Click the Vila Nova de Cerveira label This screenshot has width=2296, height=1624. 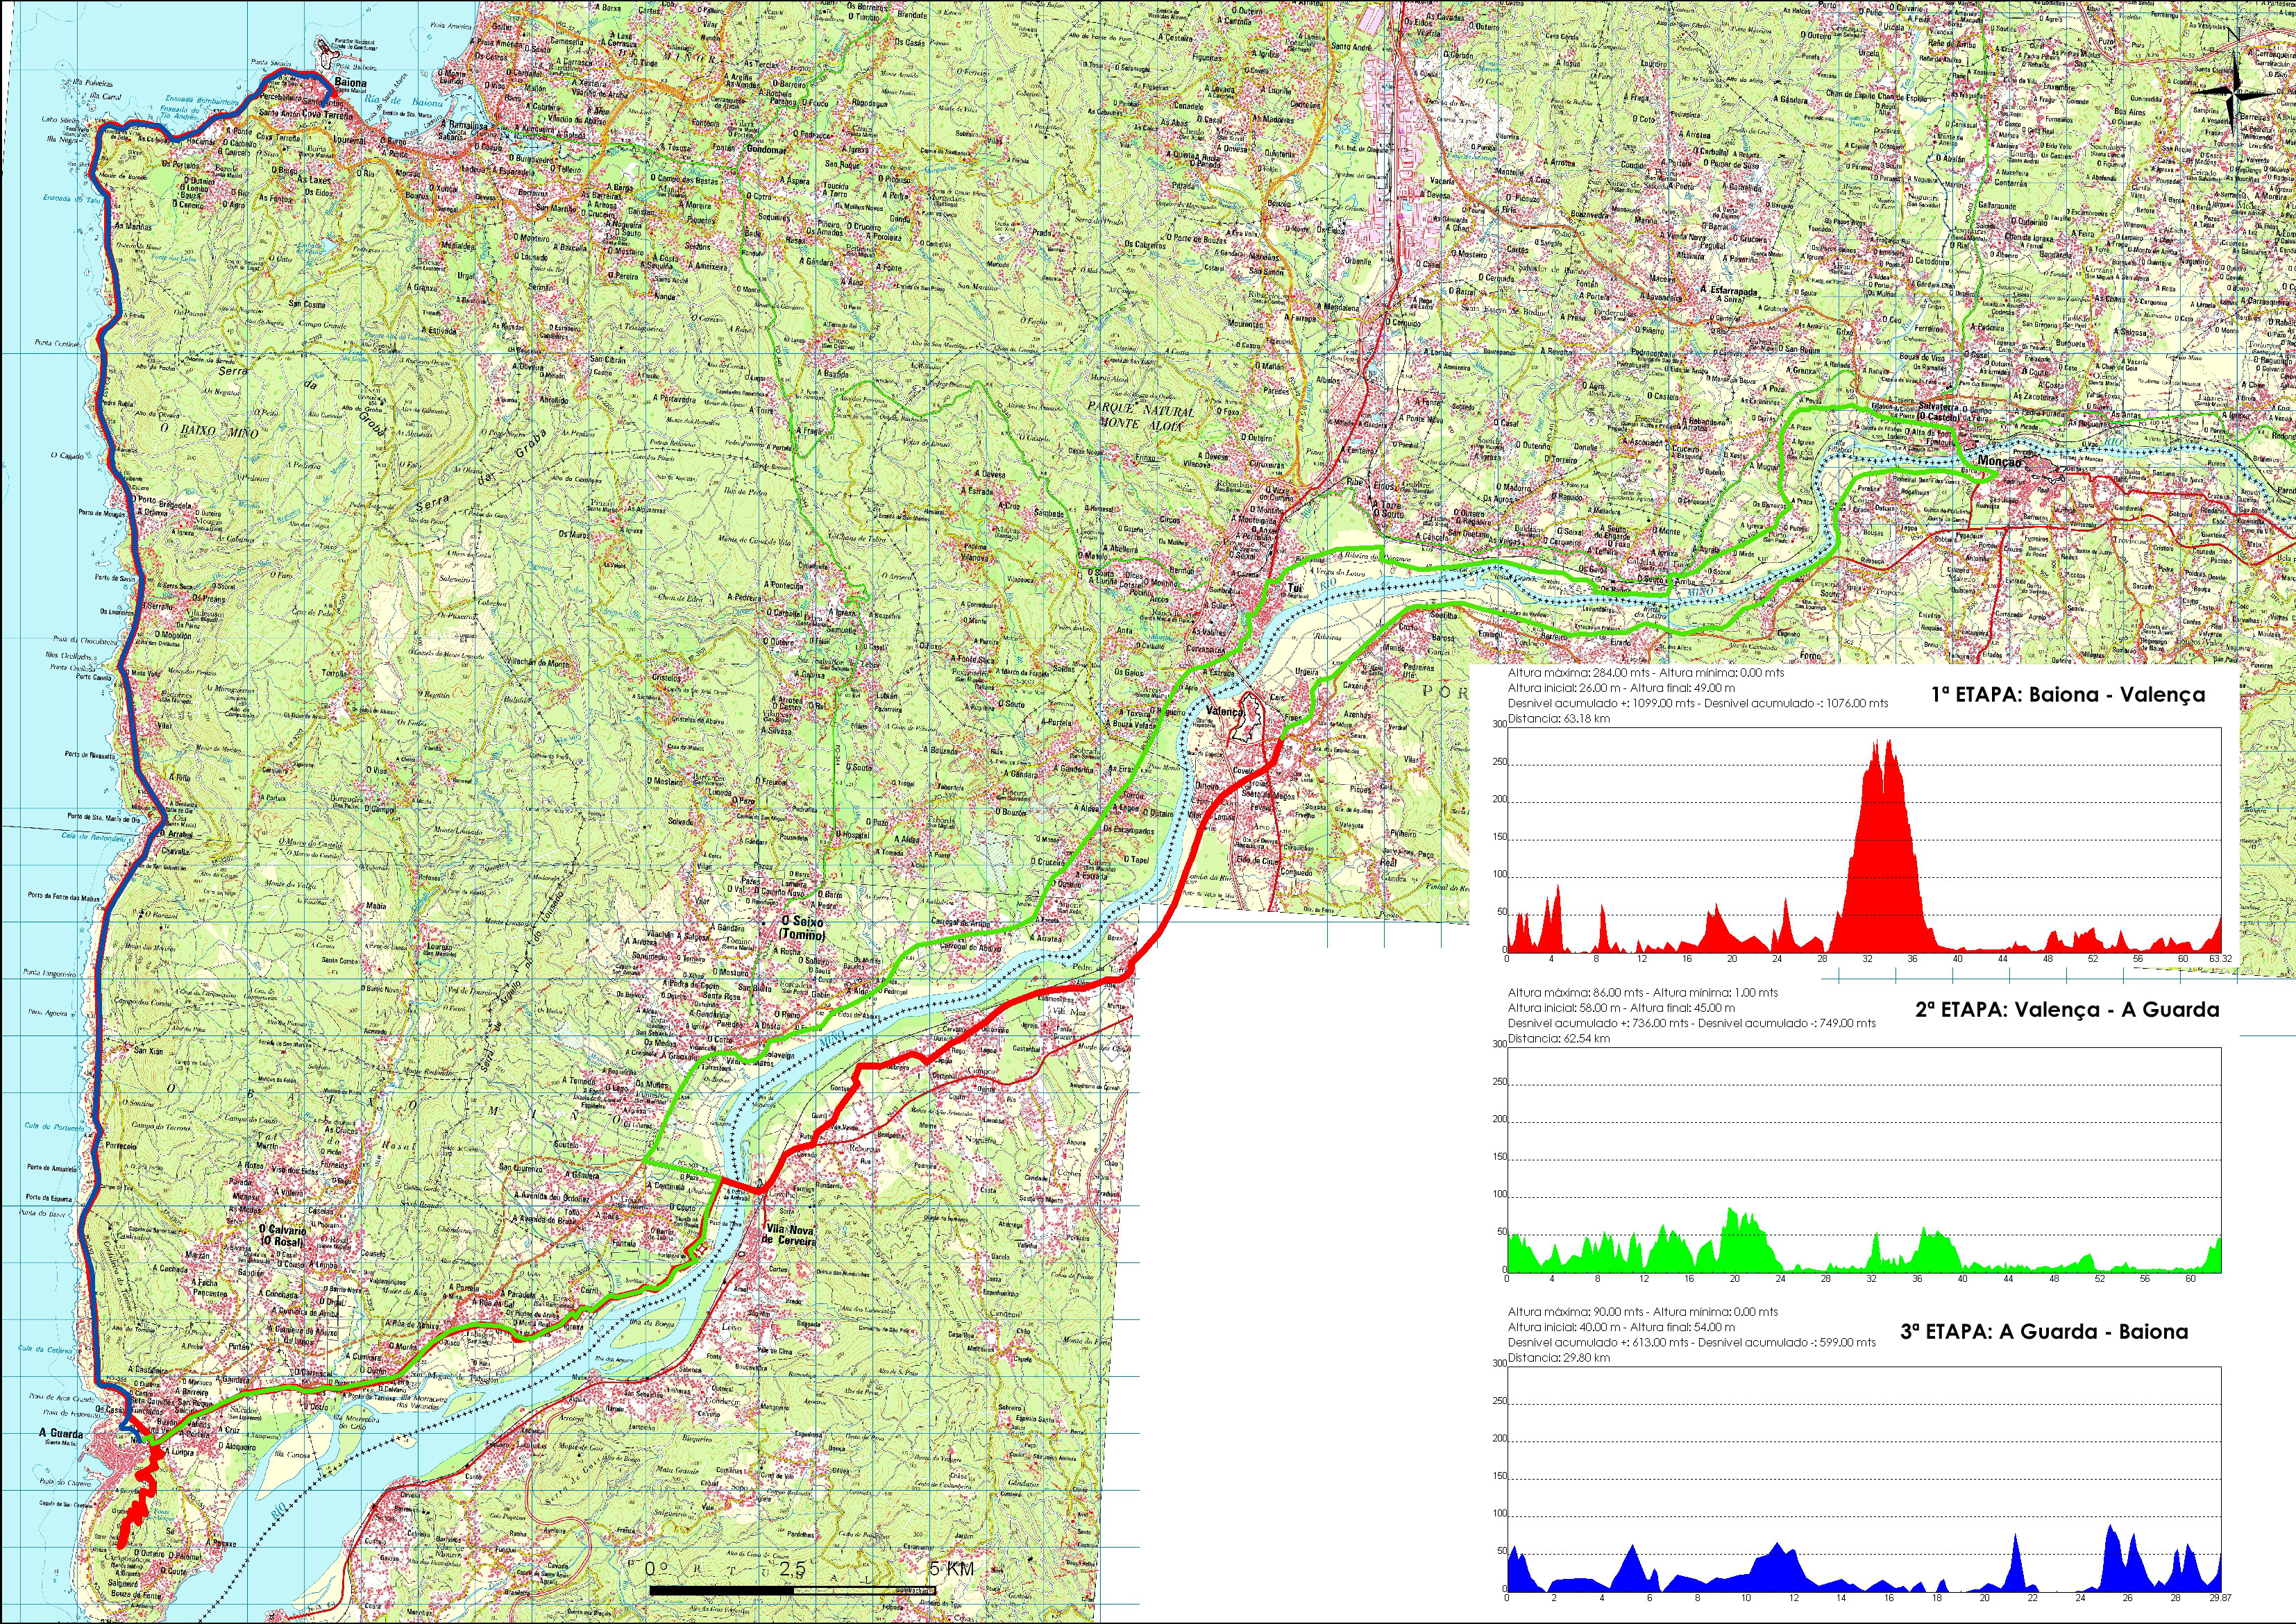790,1235
